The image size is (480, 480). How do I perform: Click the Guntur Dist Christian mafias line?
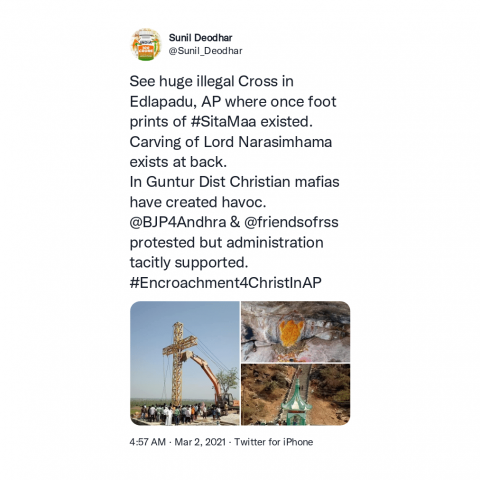coord(234,182)
